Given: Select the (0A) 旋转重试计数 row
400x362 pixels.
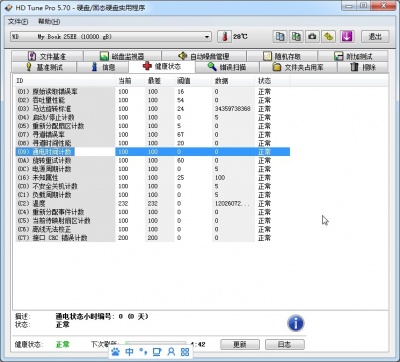Looking at the screenshot, I should [153, 160].
